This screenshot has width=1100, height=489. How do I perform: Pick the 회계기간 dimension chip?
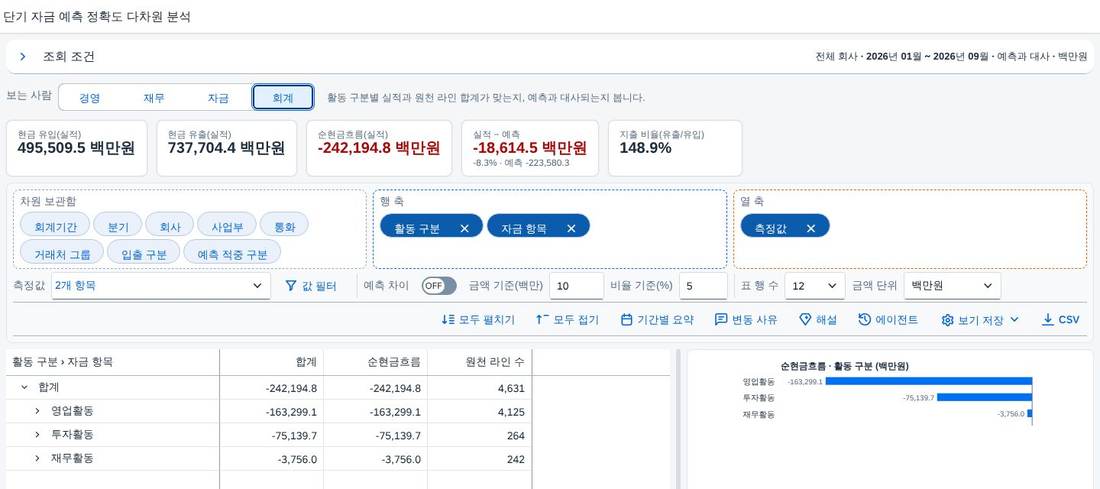[x=55, y=225]
